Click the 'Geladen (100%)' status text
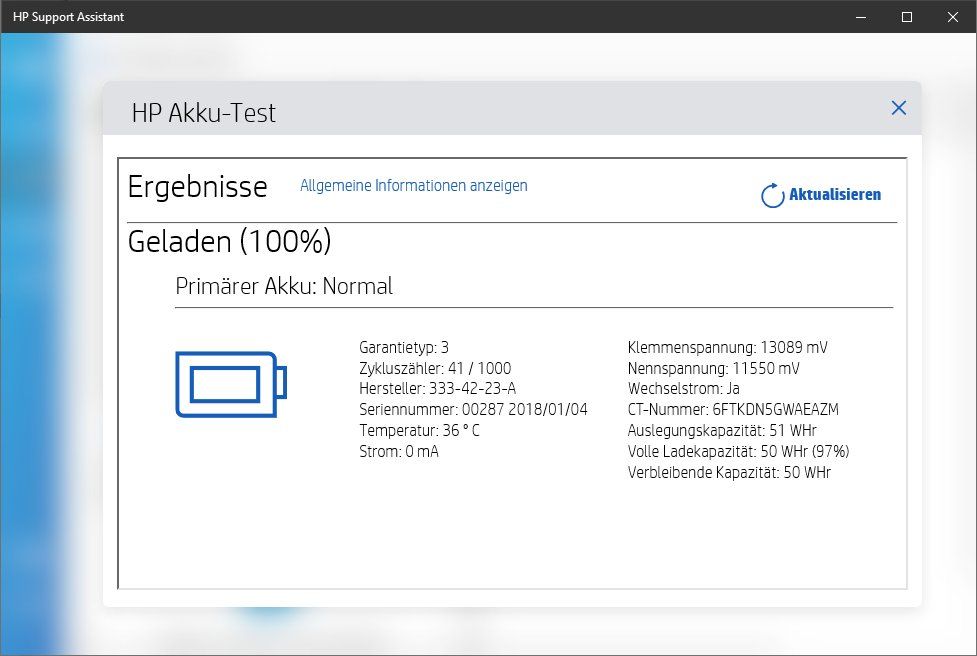 [229, 241]
